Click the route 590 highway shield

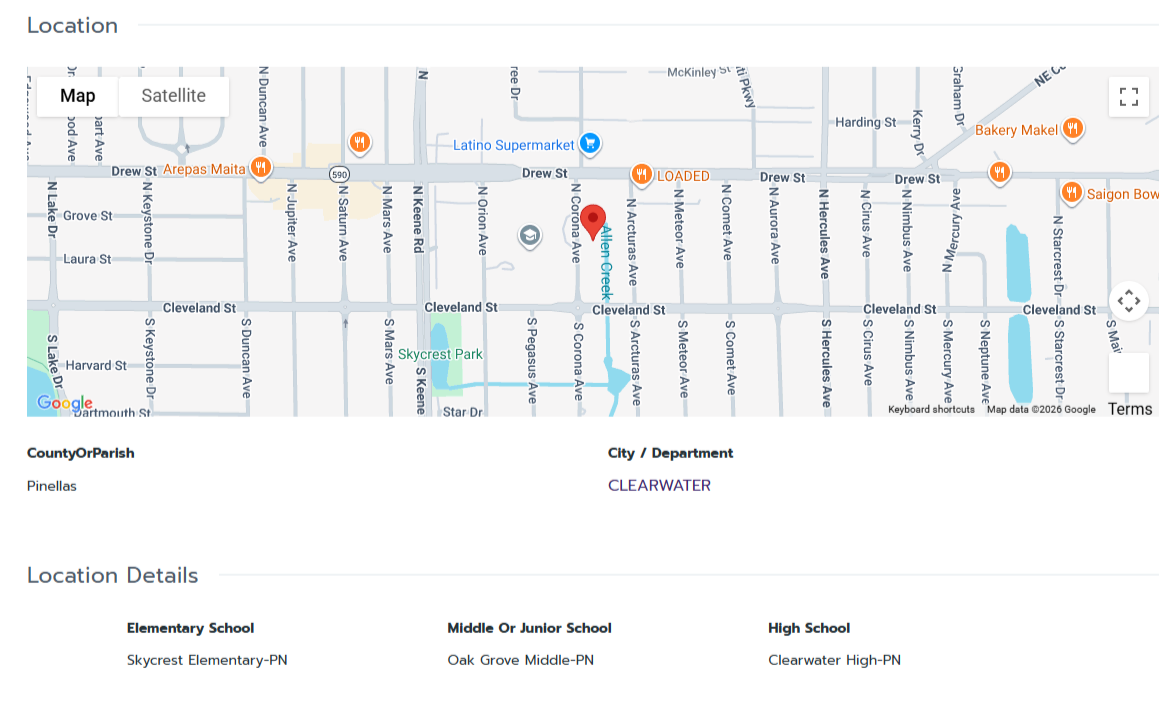pyautogui.click(x=340, y=174)
